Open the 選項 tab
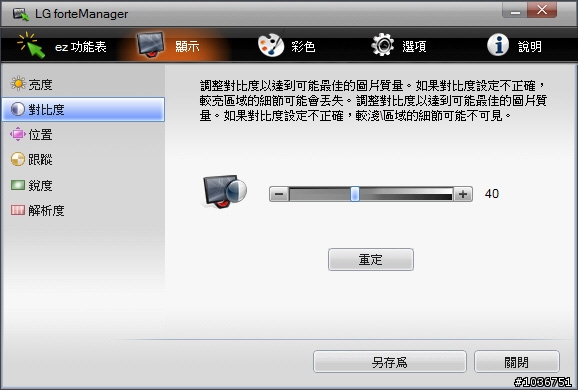 point(398,46)
